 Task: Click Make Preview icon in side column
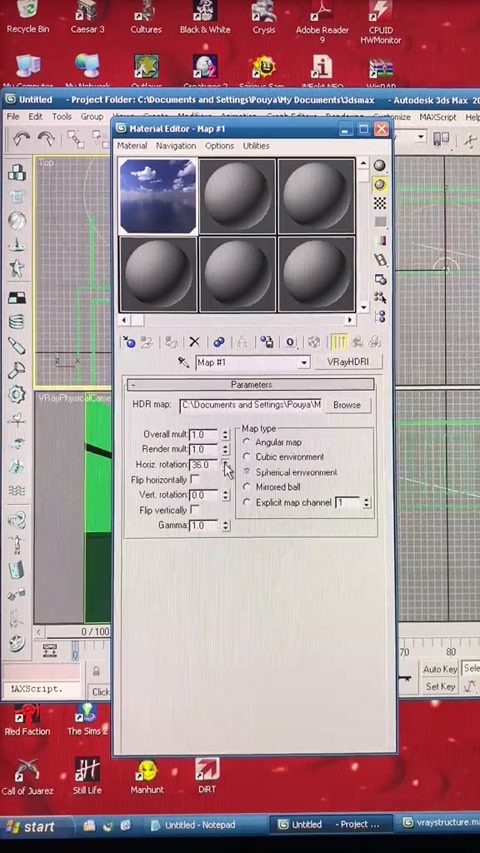(380, 260)
